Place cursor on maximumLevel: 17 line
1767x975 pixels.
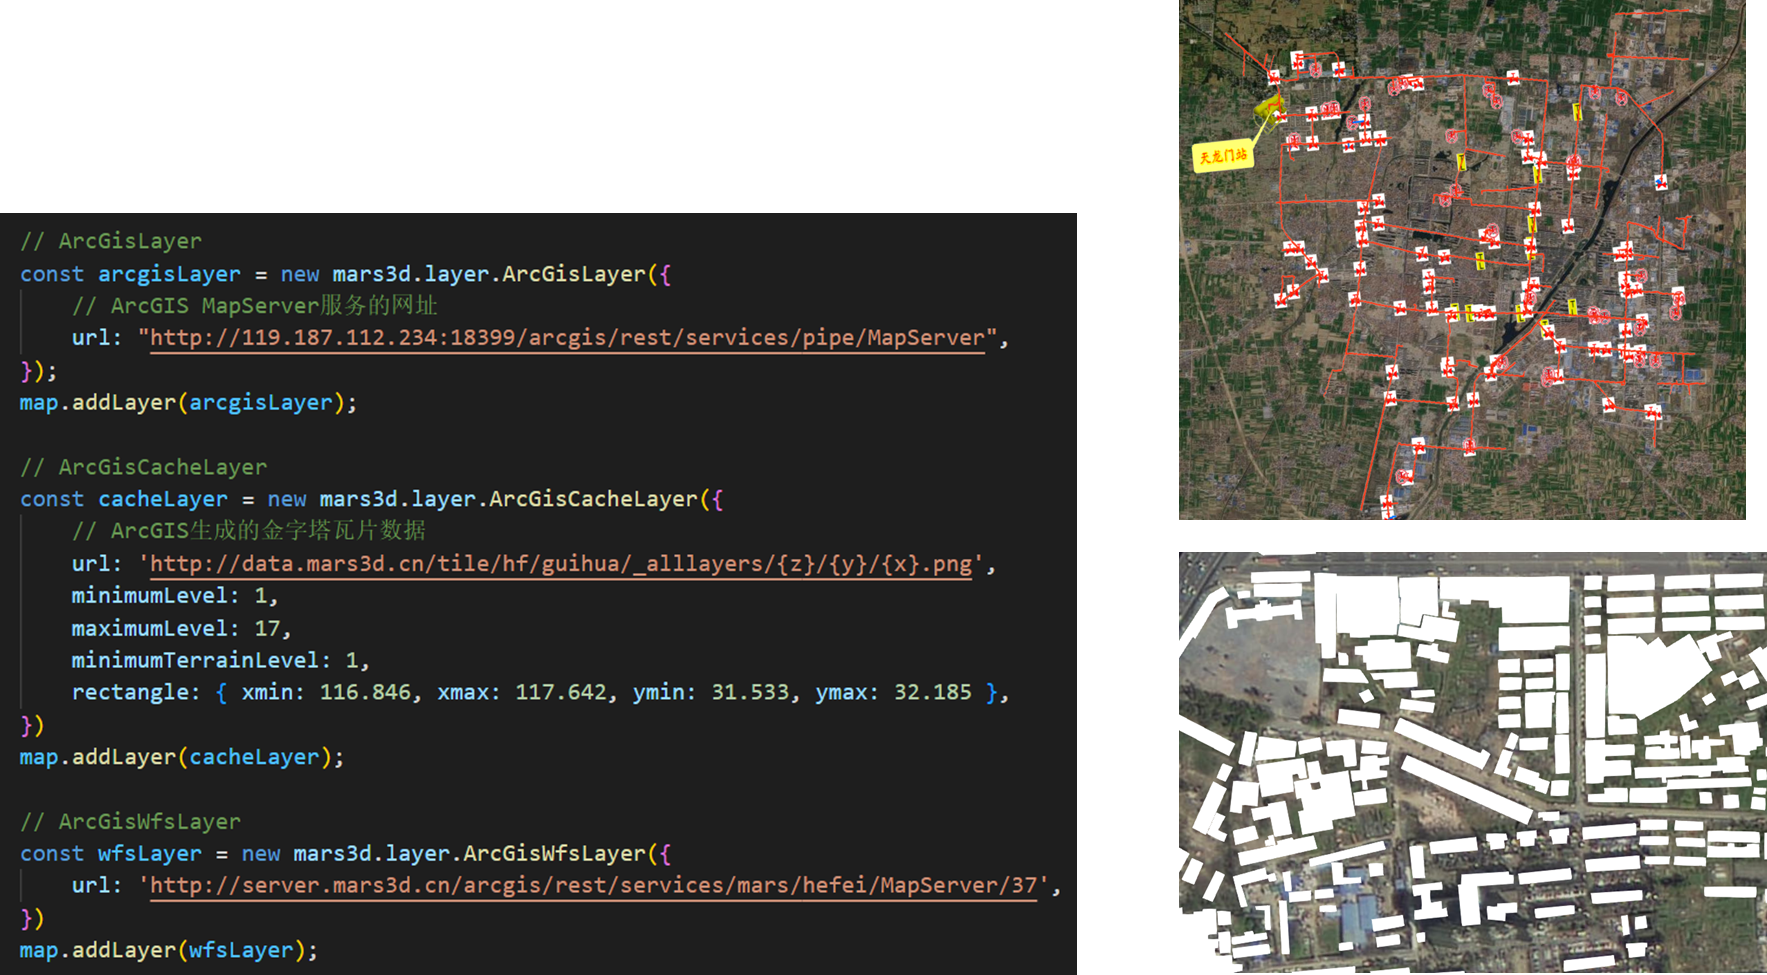coord(180,629)
